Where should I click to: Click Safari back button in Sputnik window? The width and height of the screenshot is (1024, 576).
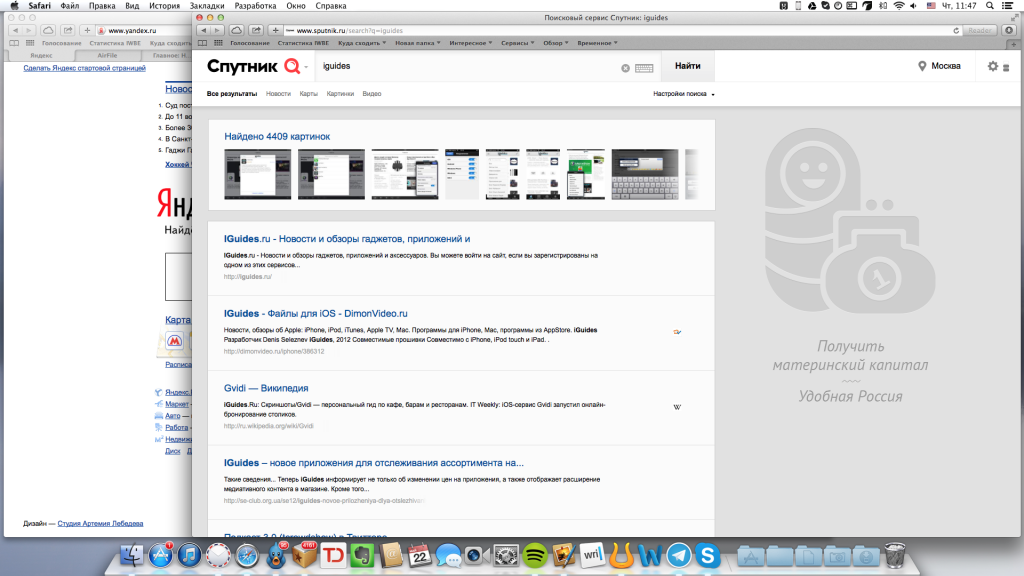204,31
